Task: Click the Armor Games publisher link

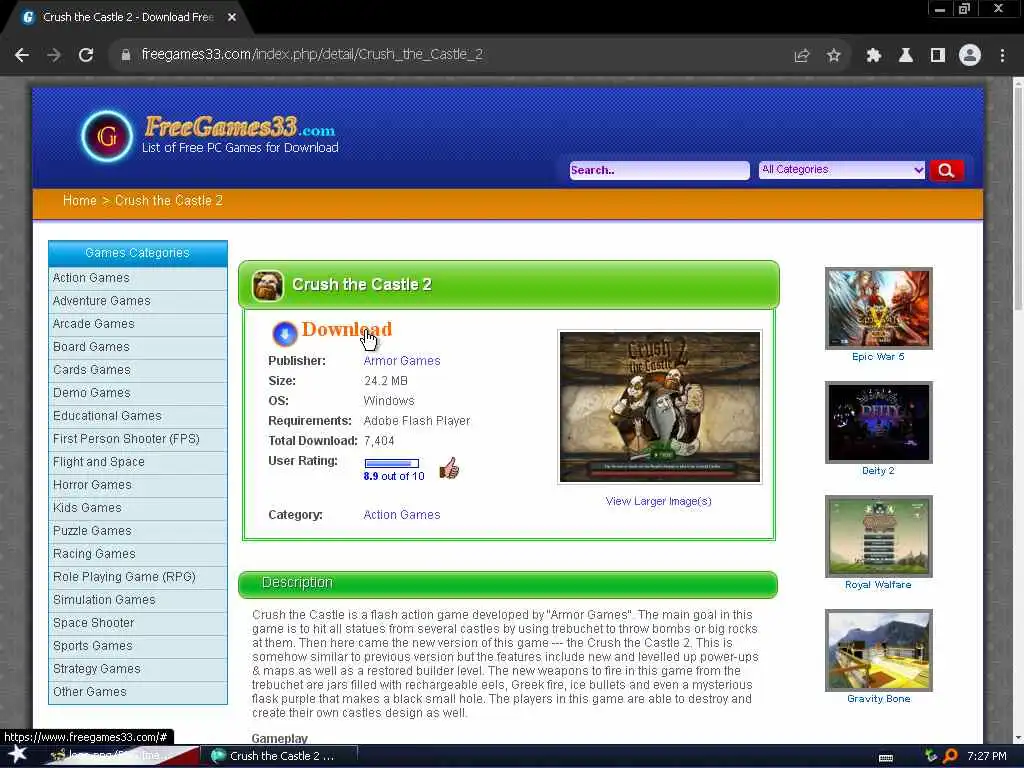Action: [x=402, y=360]
